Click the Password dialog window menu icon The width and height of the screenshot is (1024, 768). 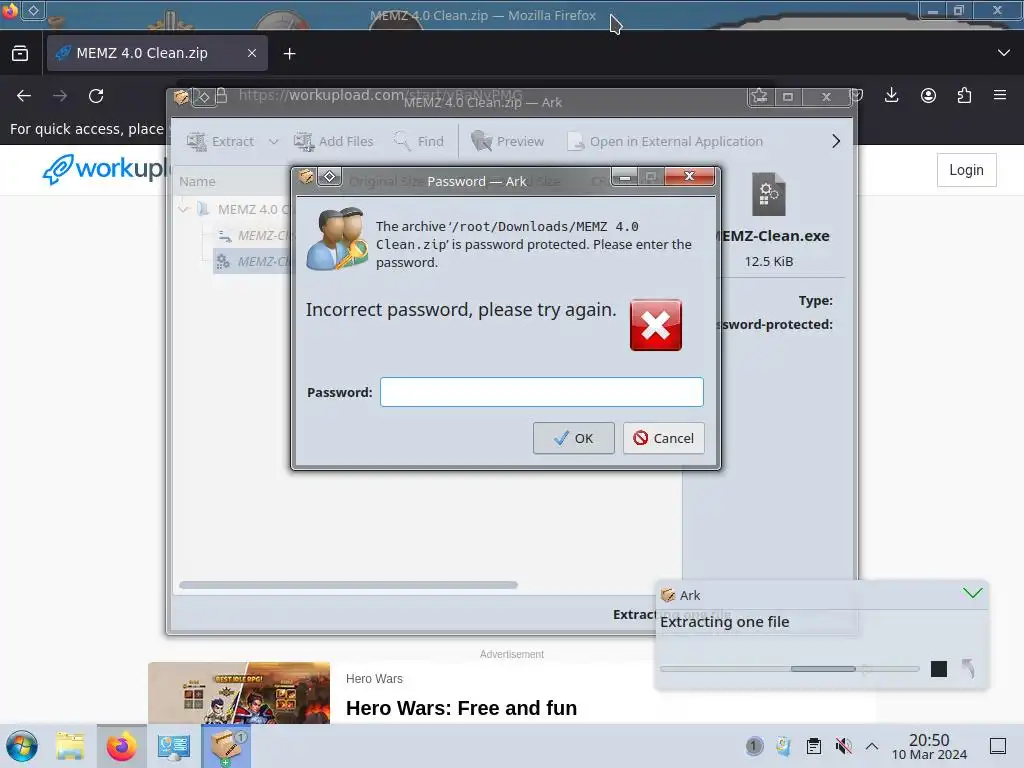tap(306, 176)
